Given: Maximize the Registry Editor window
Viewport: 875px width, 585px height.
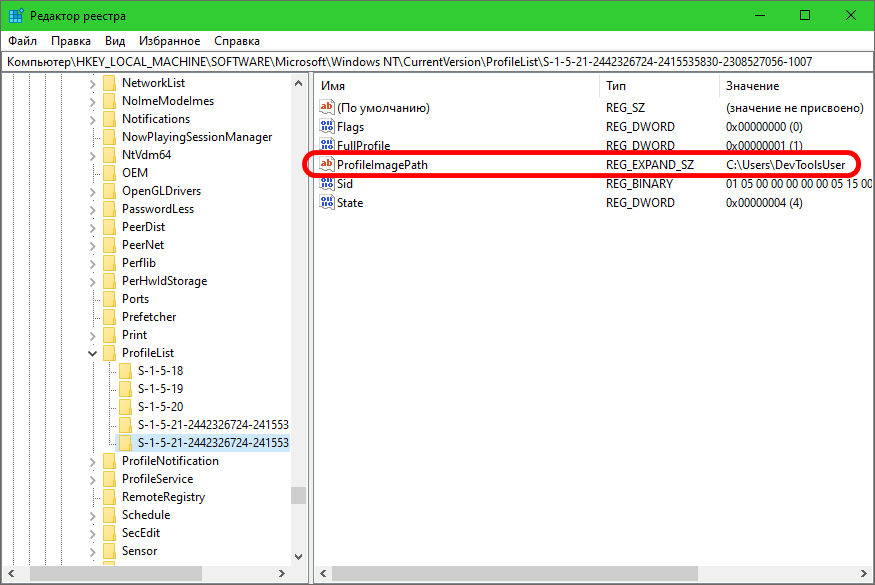Looking at the screenshot, I should coord(805,15).
